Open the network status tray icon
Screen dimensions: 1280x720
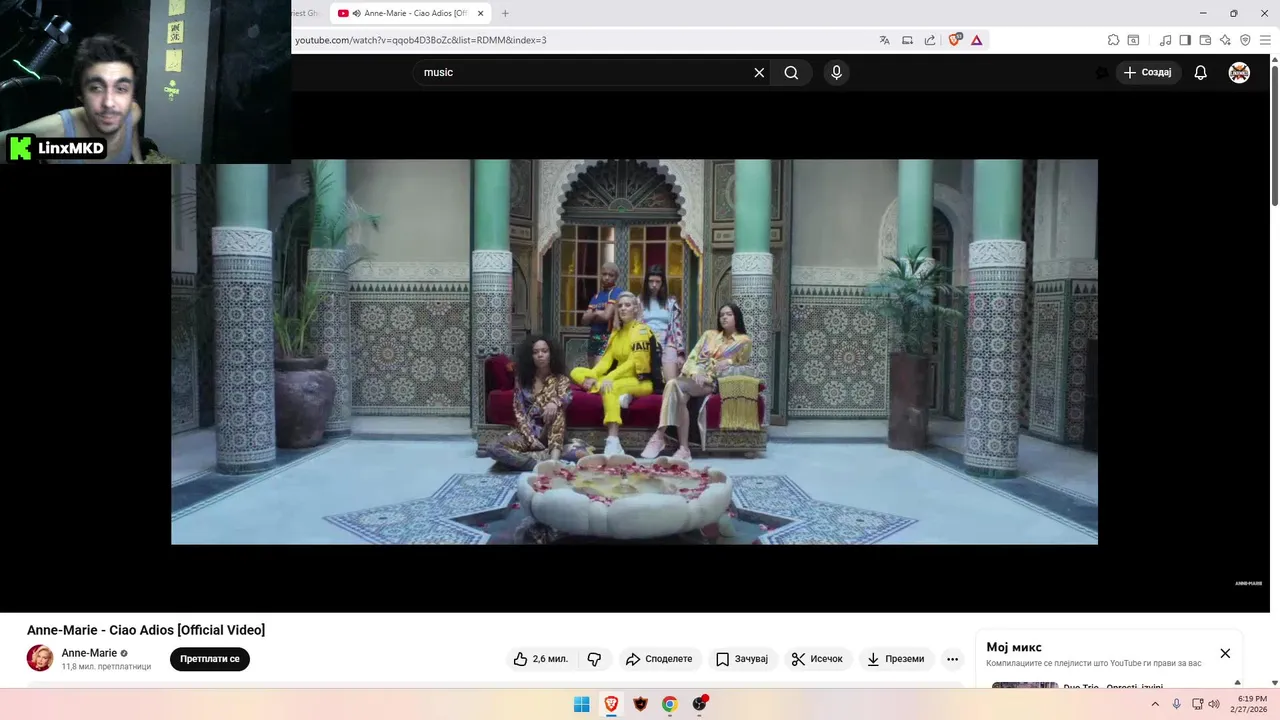(1197, 704)
